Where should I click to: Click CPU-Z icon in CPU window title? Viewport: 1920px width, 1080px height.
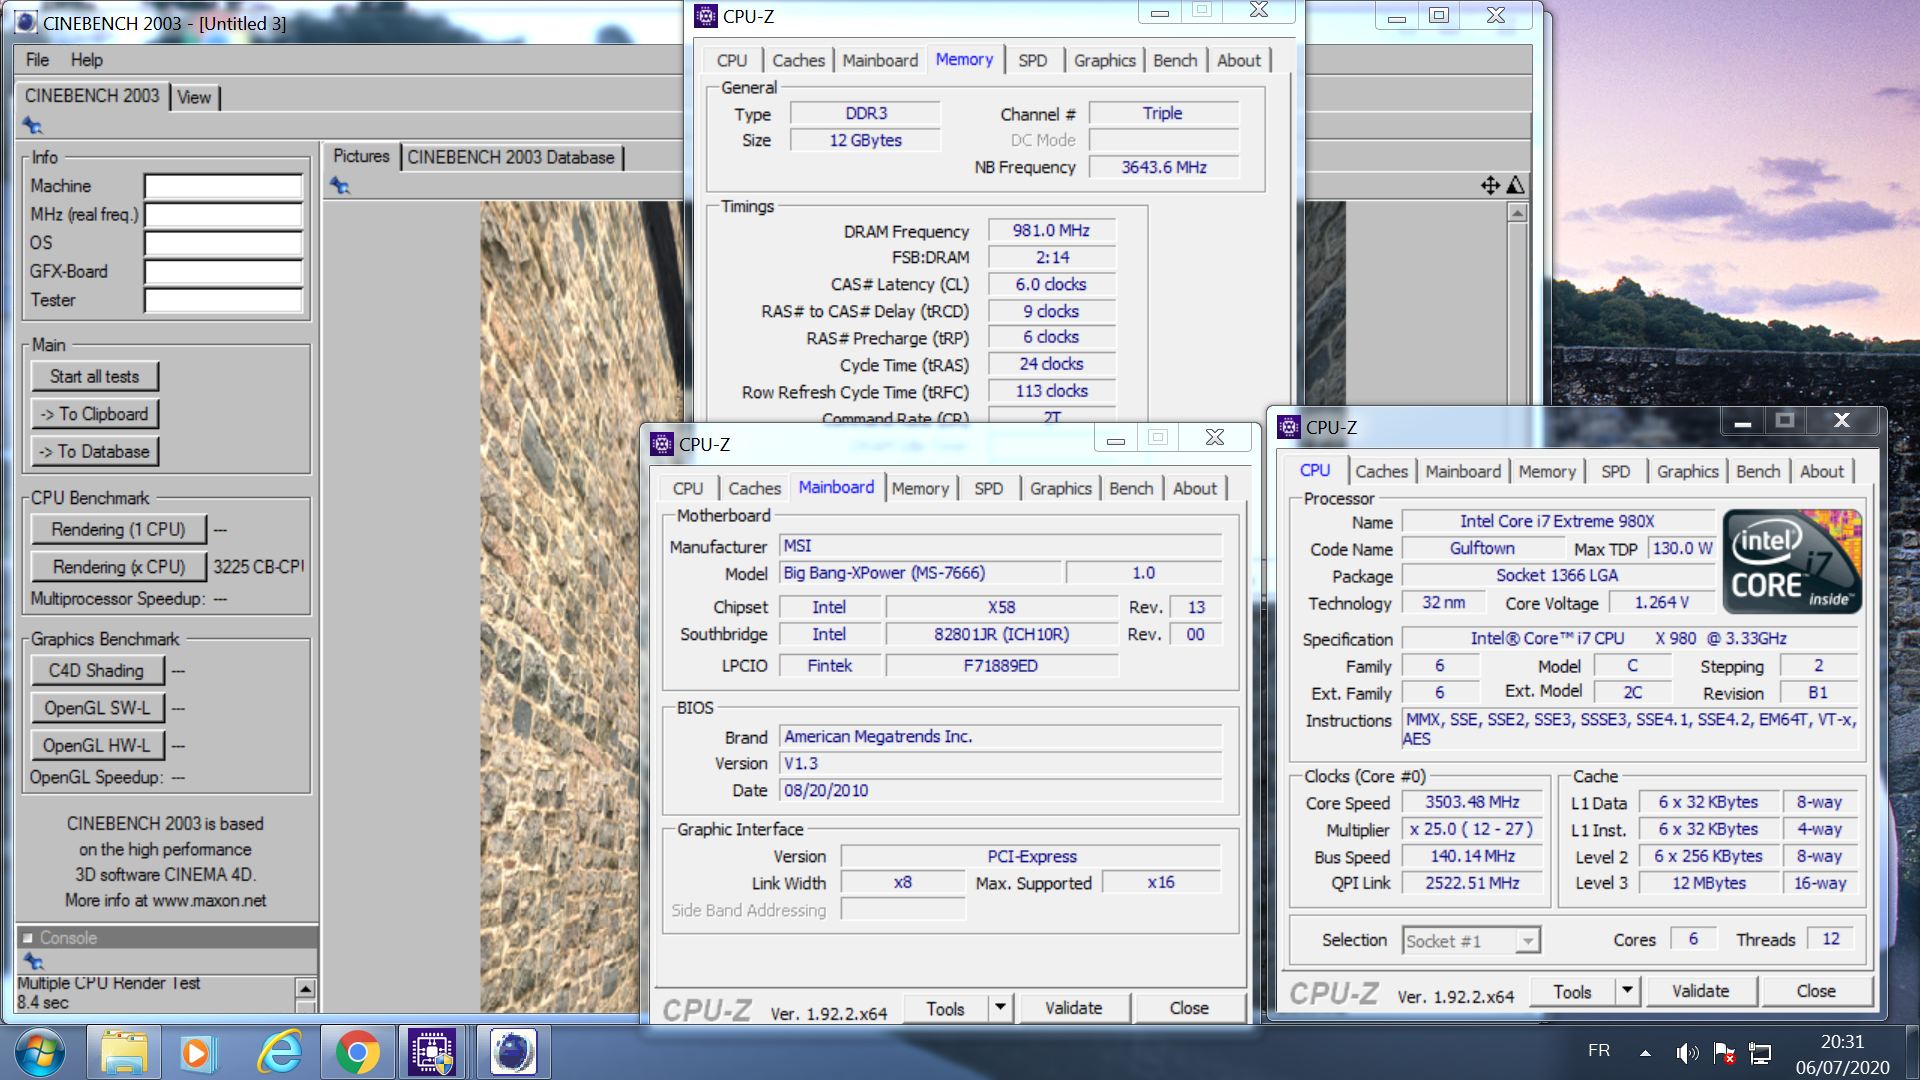click(x=1289, y=427)
